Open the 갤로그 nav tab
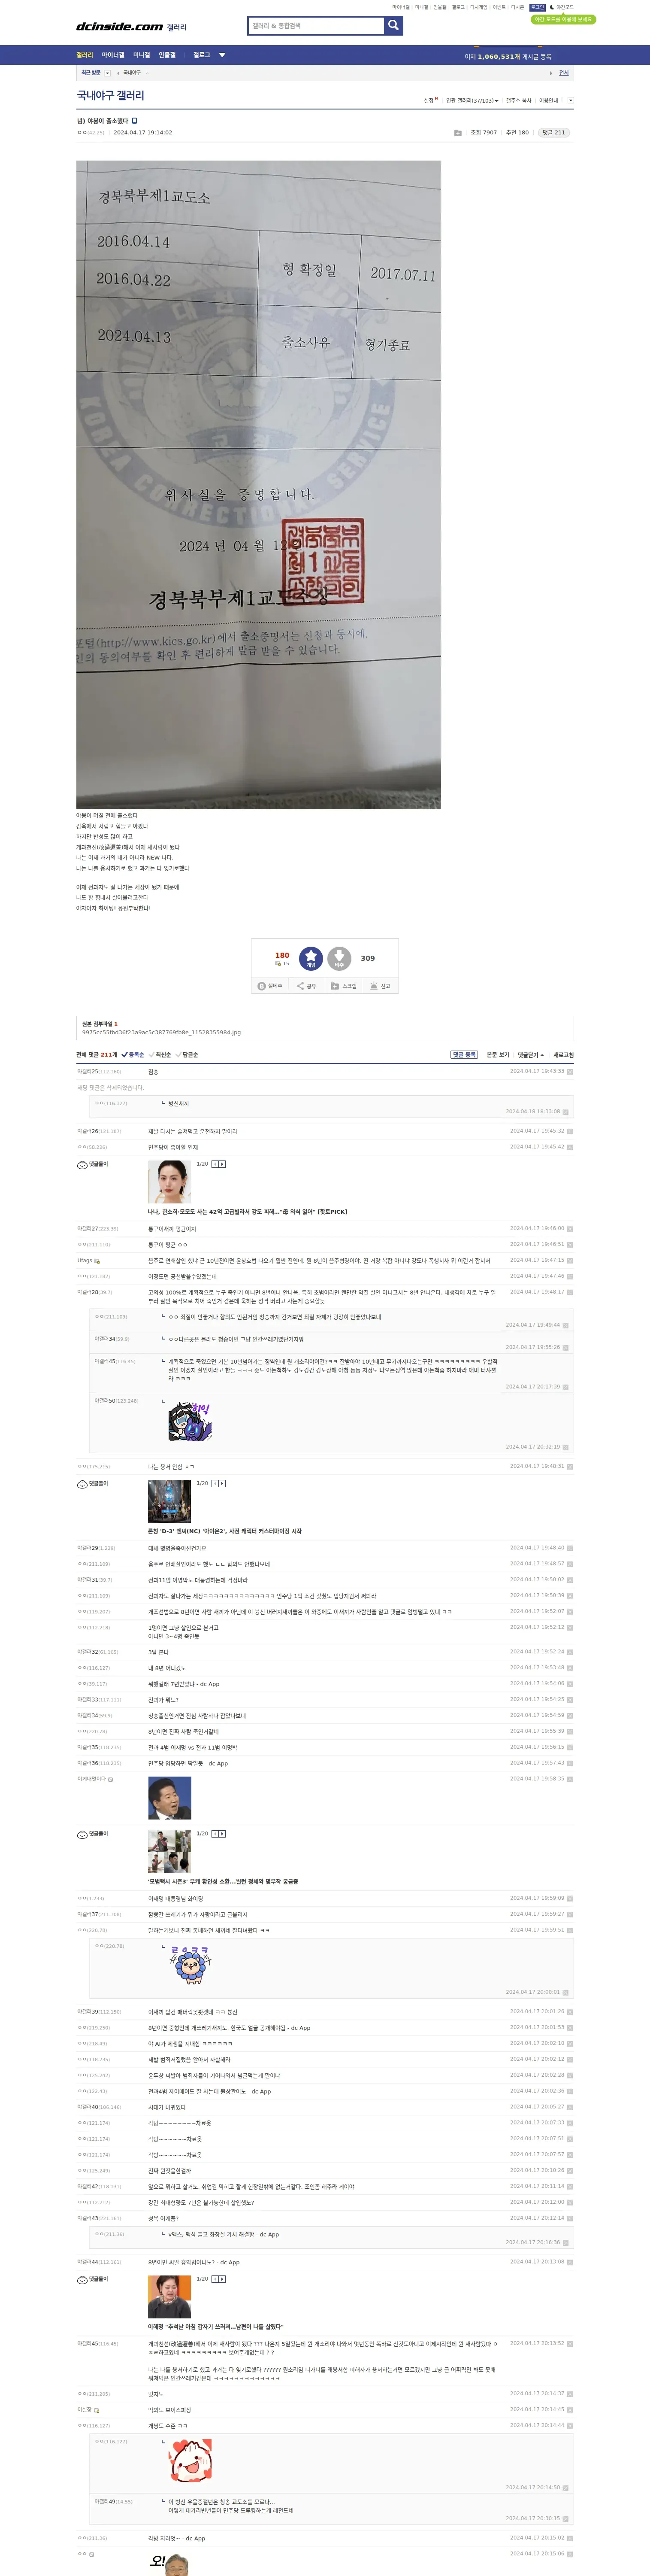The image size is (650, 2576). click(x=202, y=55)
